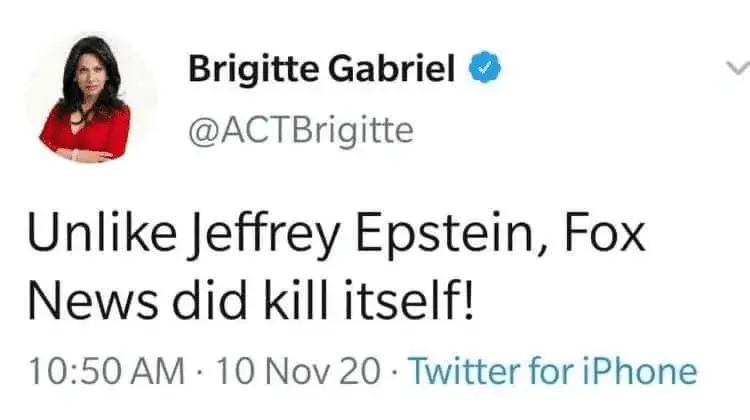Open the Twitter for iPhone source link
This screenshot has height=420, width=750.
point(553,372)
